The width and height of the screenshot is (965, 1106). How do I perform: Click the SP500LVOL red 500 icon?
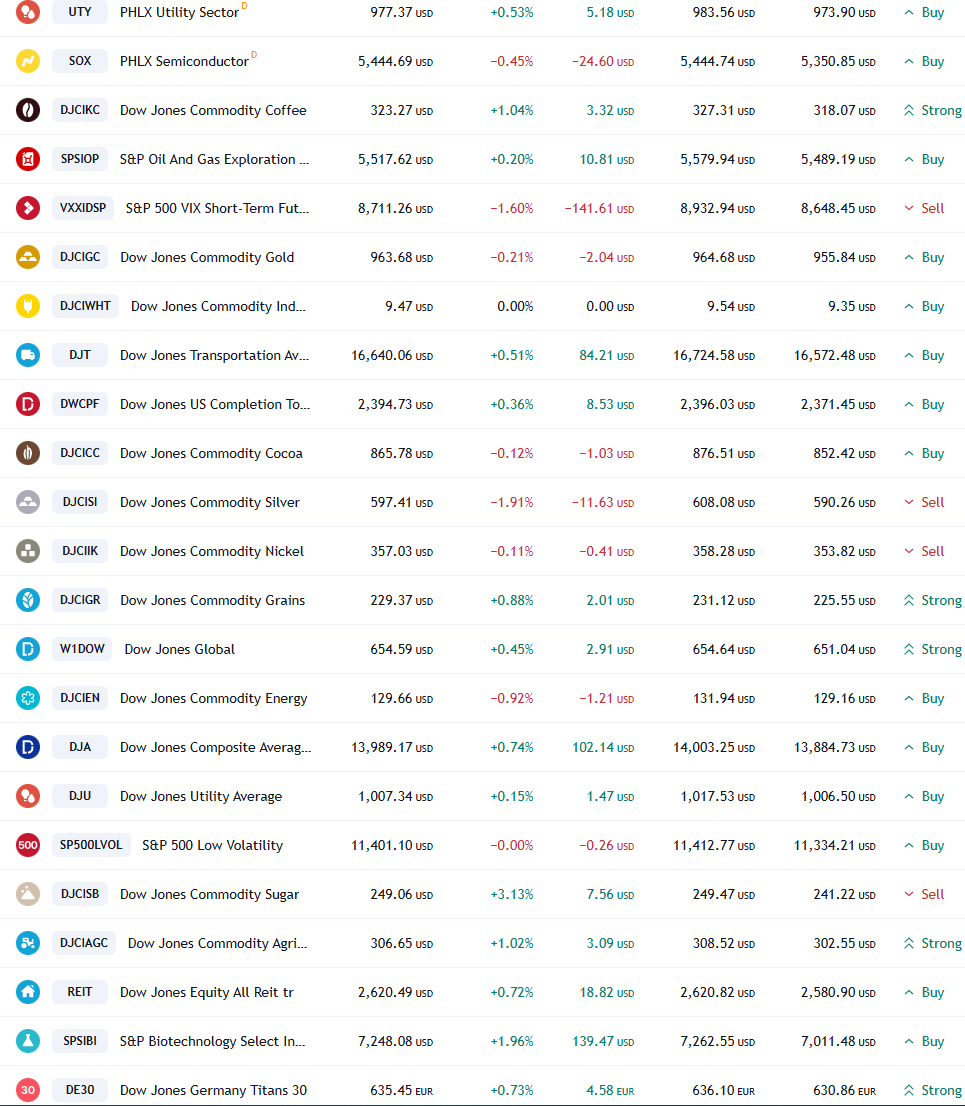[x=28, y=845]
